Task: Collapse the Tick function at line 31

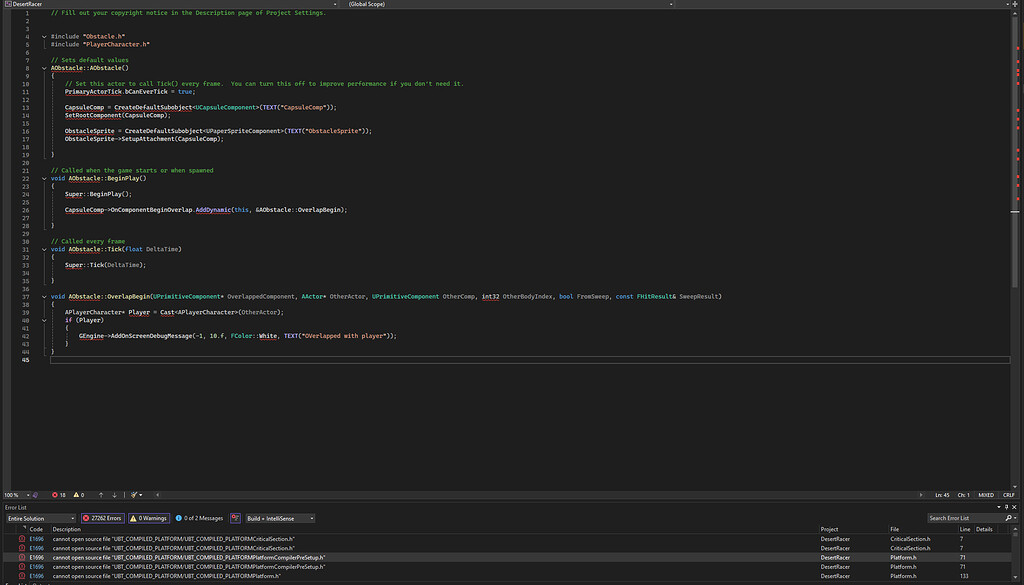Action: pyautogui.click(x=44, y=249)
